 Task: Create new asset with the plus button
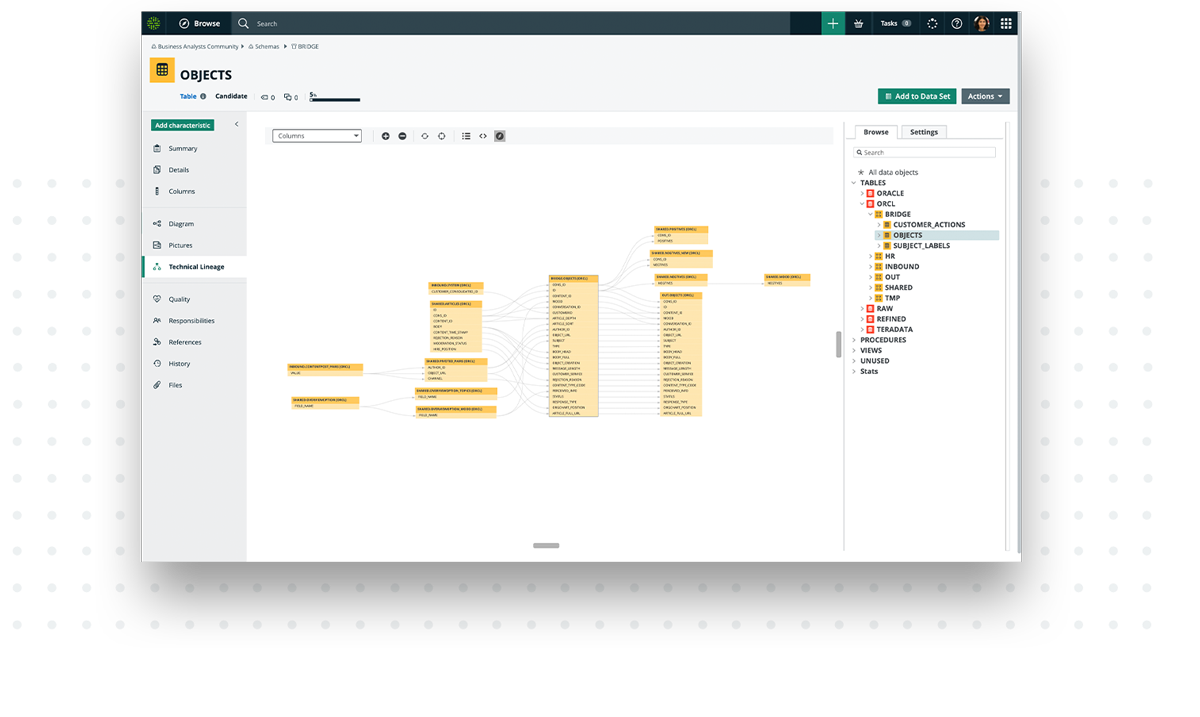click(x=833, y=22)
